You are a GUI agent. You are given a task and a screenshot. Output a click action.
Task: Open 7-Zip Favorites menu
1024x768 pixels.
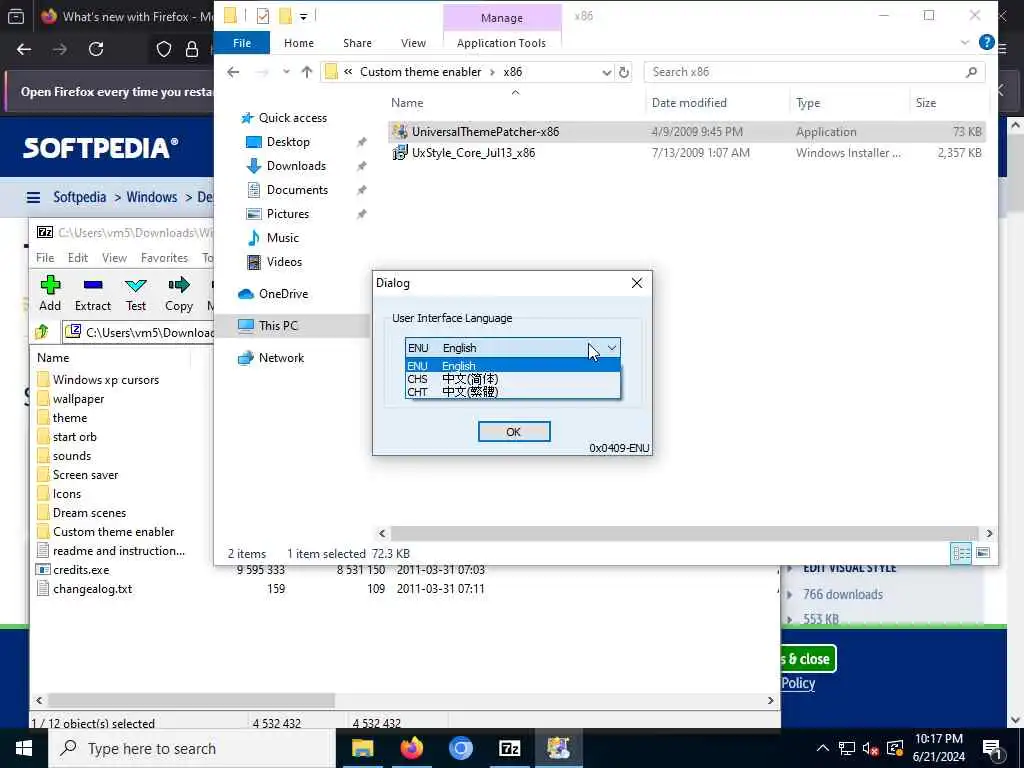[165, 258]
